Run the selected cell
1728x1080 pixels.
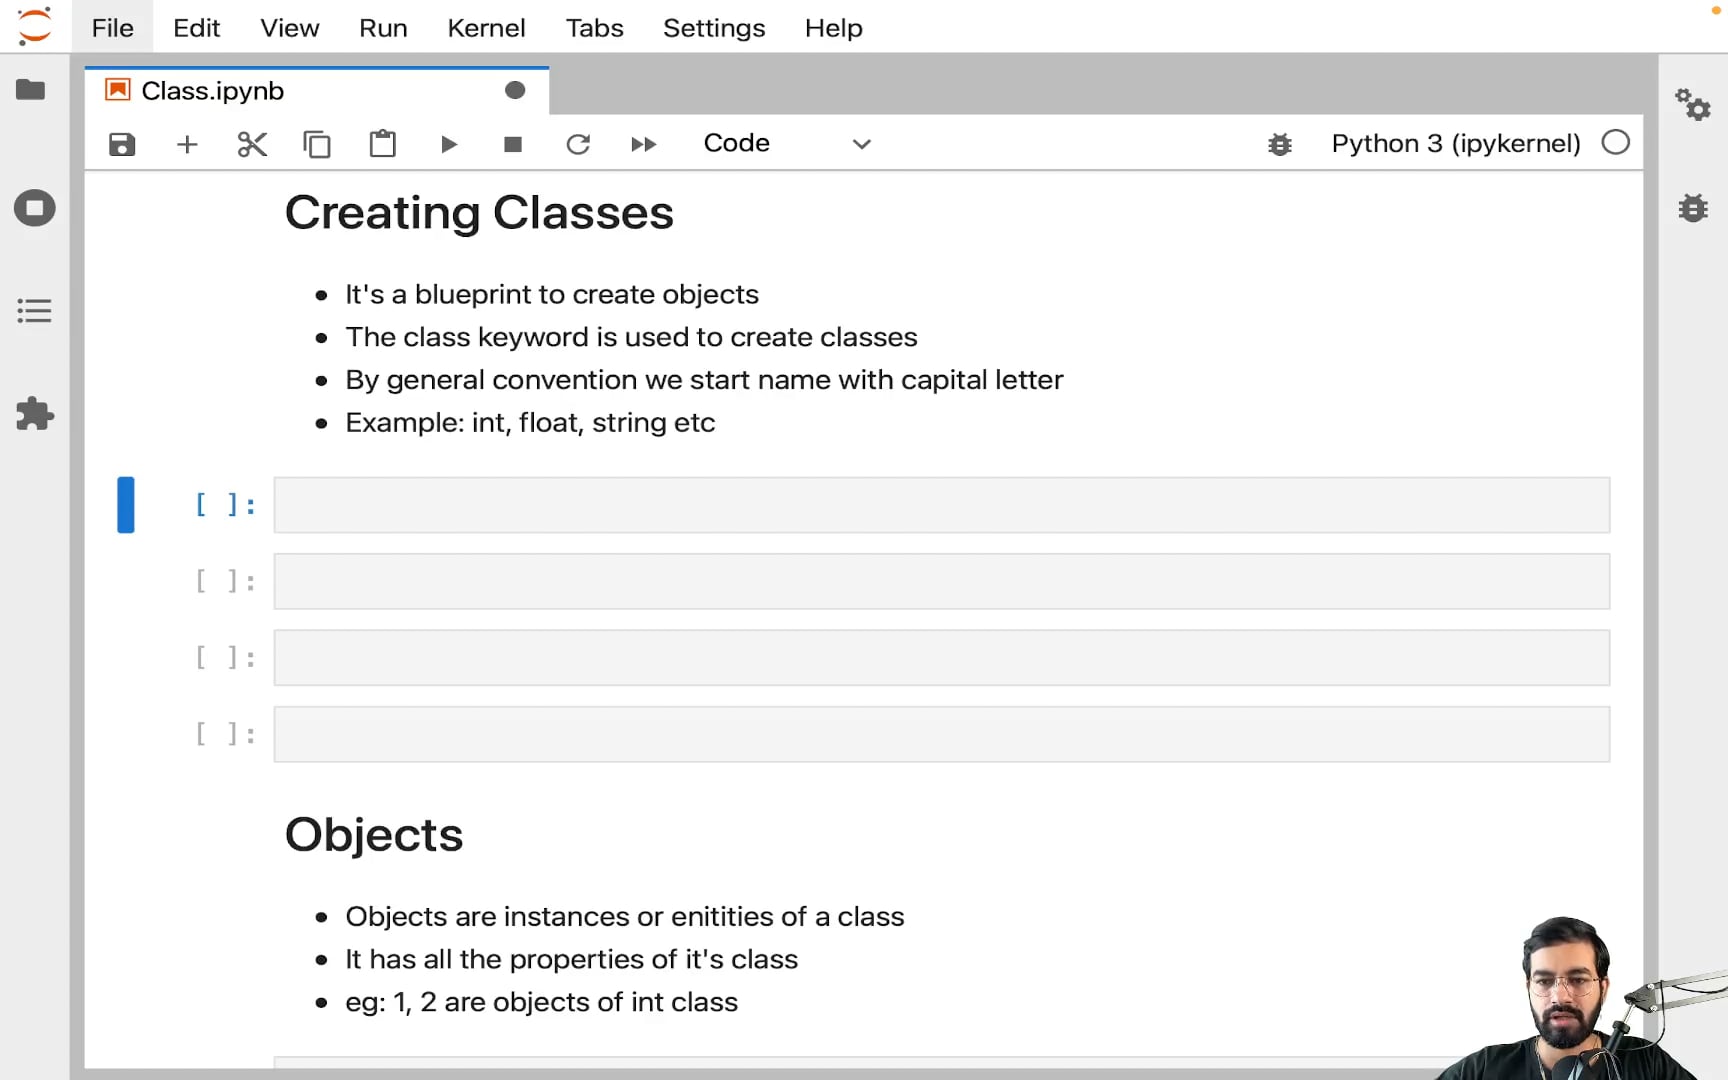tap(448, 145)
